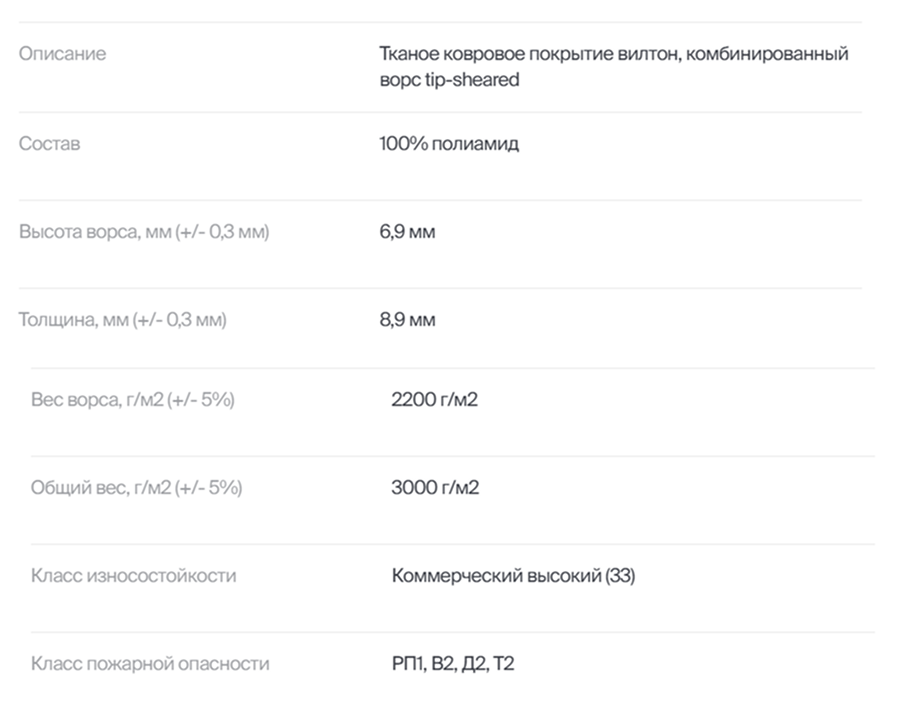Click the 'Общий вес, г/м2' label

[101, 488]
